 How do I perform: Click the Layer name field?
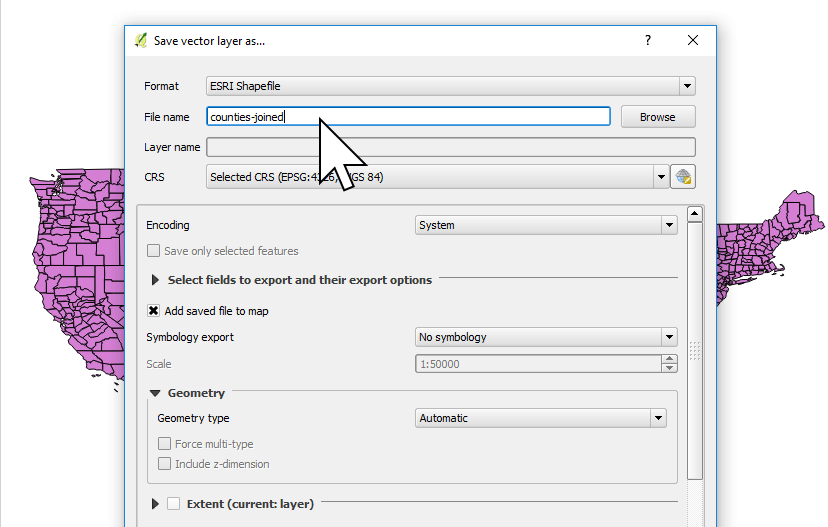(450, 147)
